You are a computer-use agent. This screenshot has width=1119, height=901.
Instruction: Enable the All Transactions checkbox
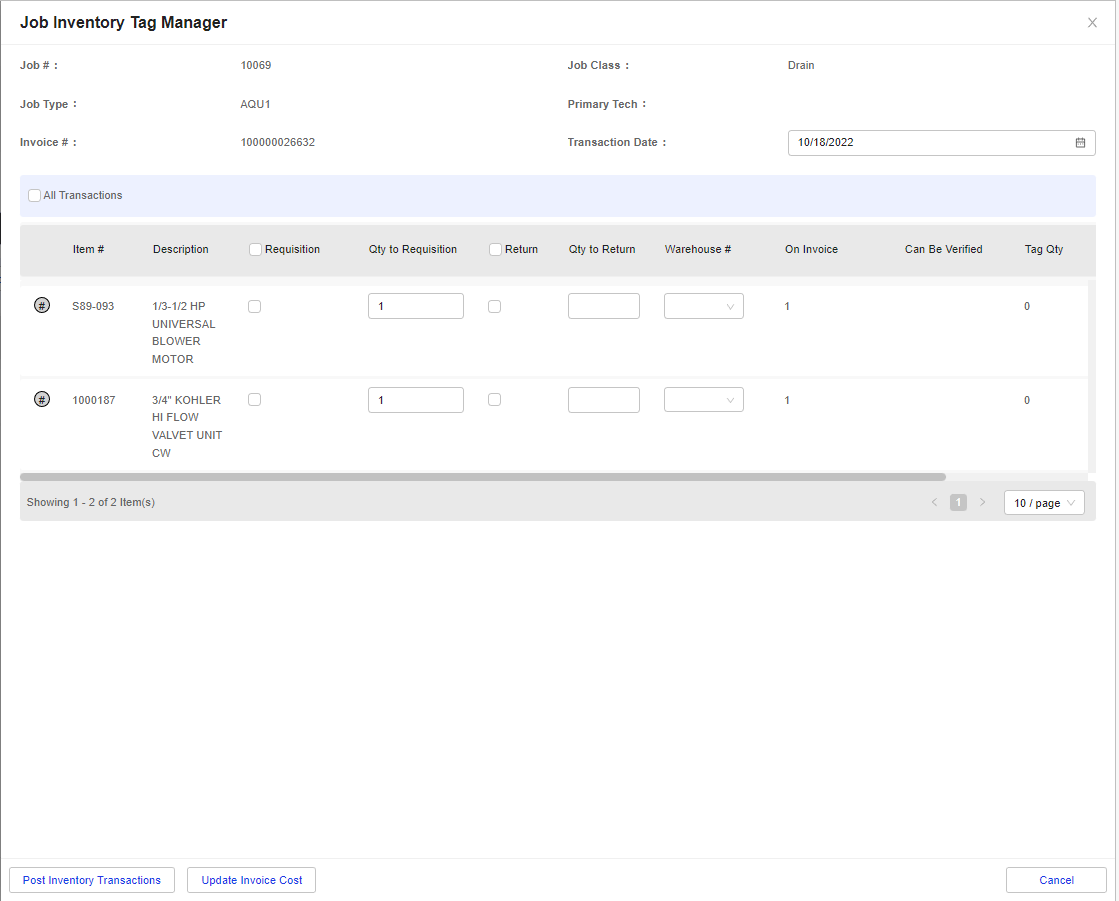click(x=34, y=195)
